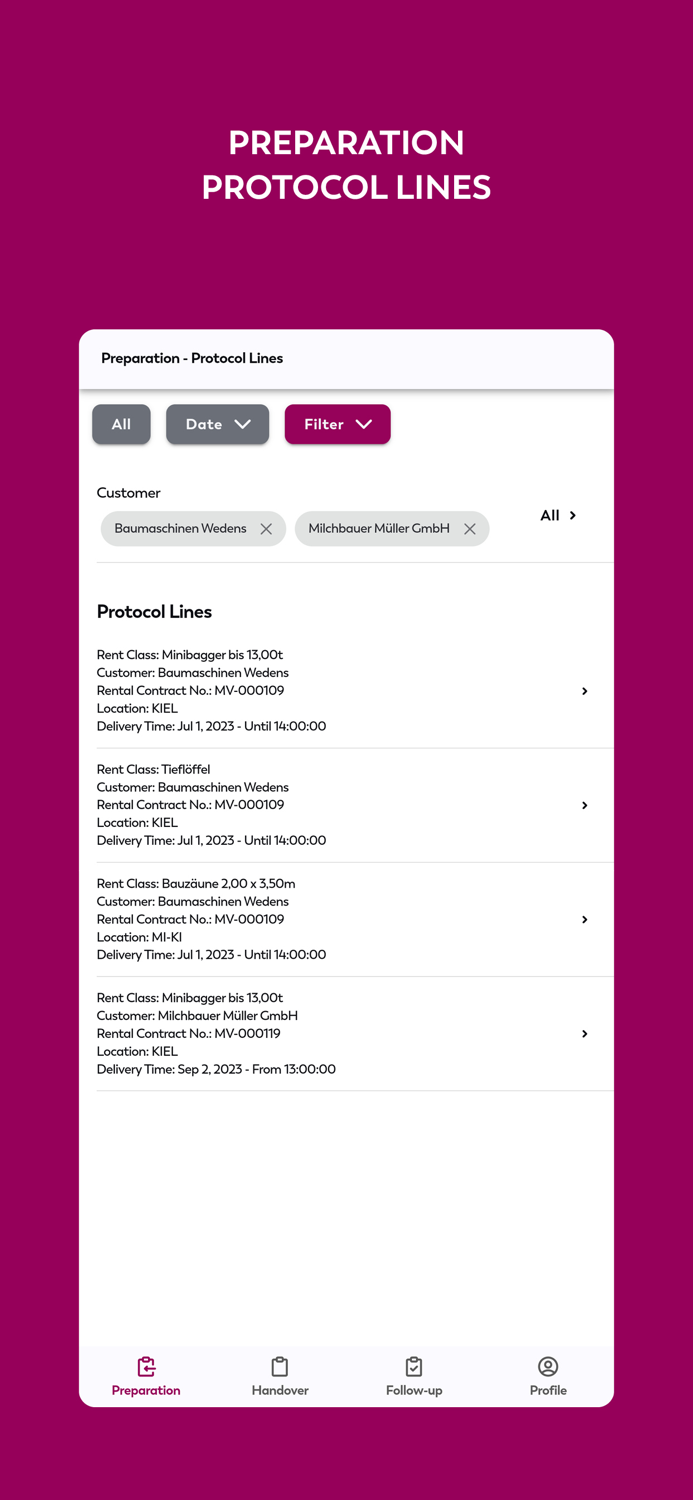Remove the Milchbauer Müller GmbH filter chip
693x1500 pixels.
coord(470,528)
